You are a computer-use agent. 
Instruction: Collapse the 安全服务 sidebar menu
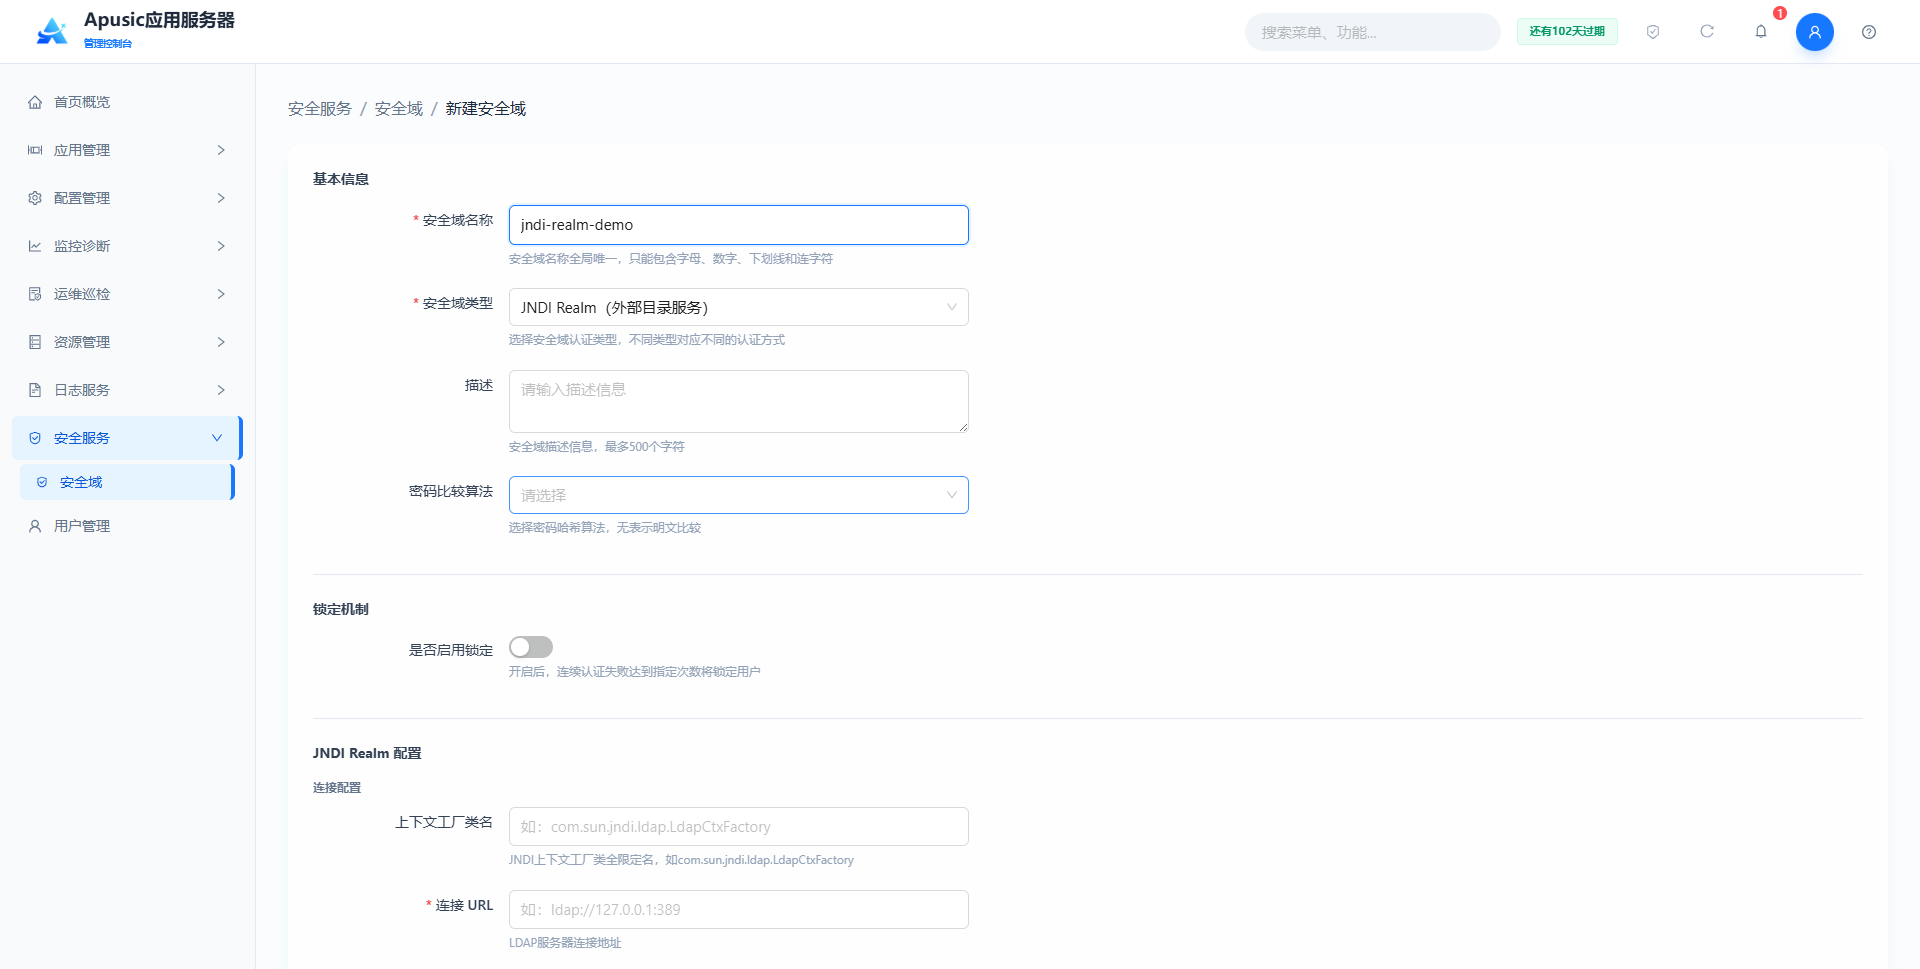[x=127, y=438]
